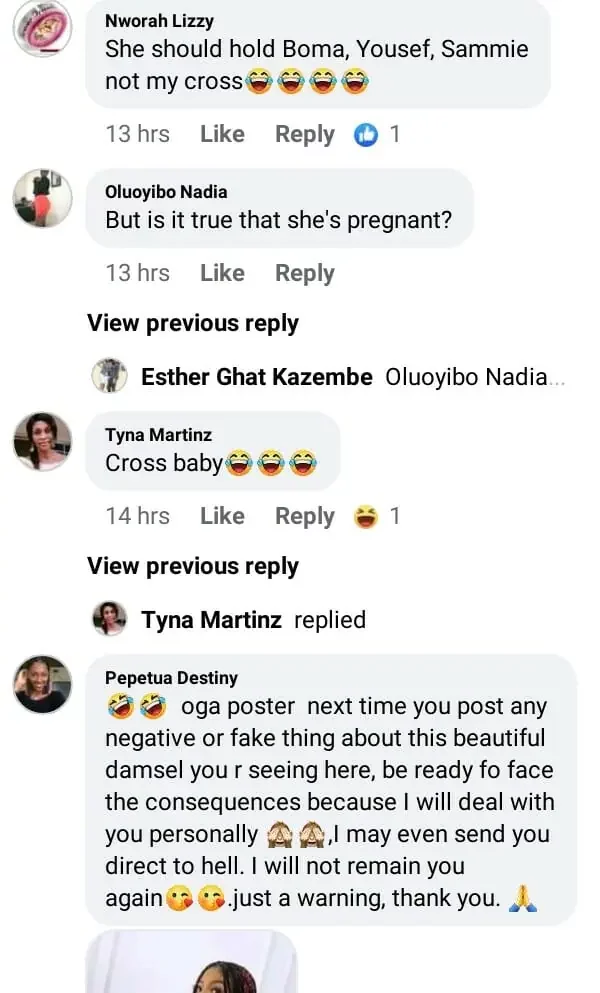Click the haha reaction on Tyna's comment
Viewport: 600px width, 993px height.
point(367,516)
